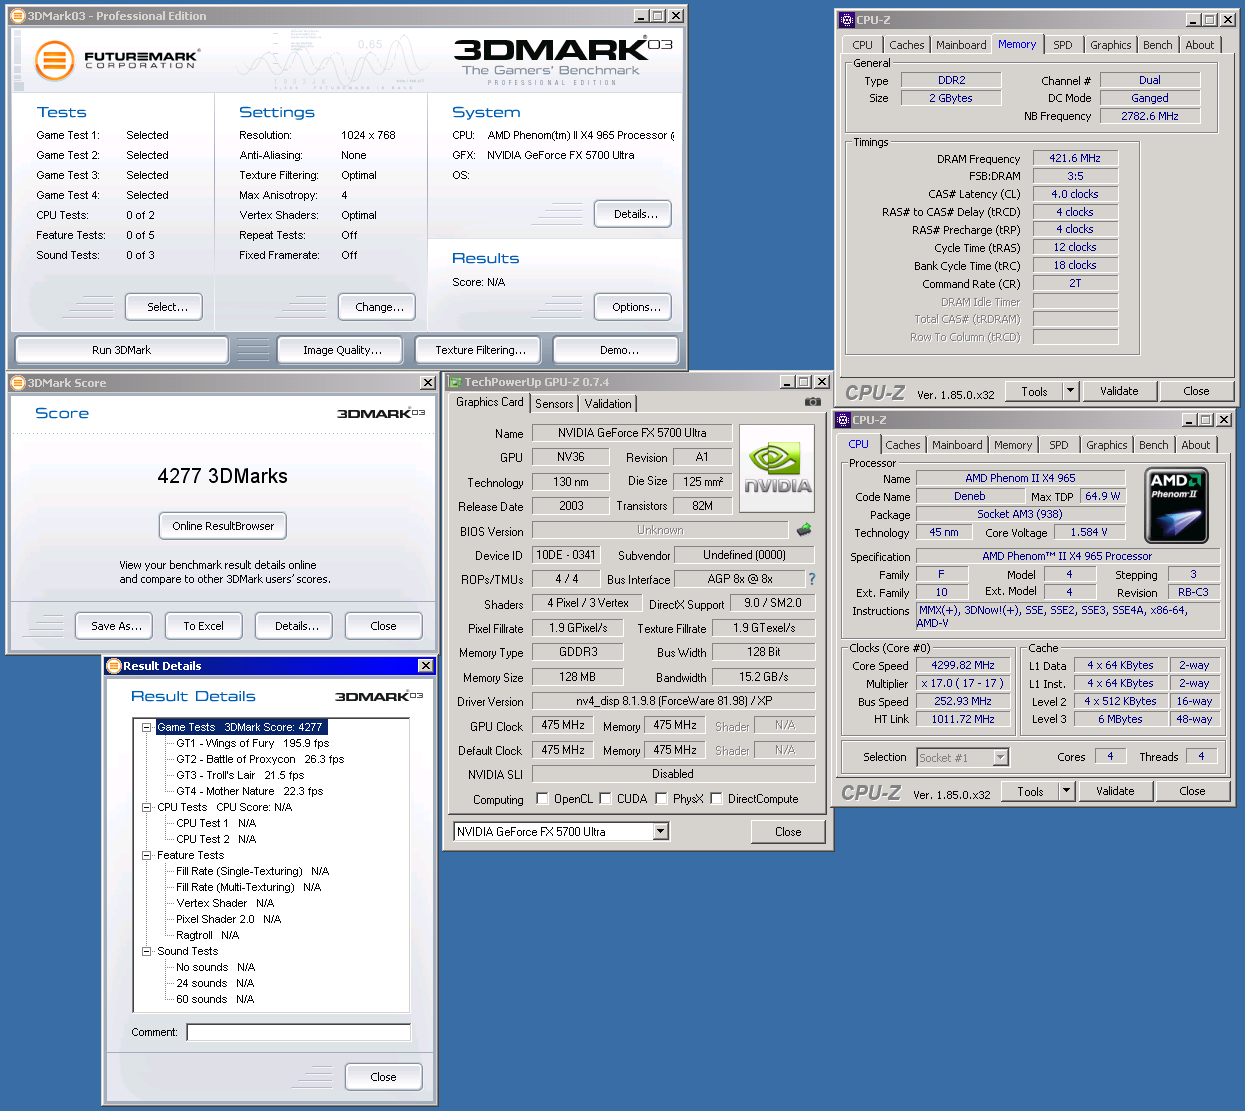Click the AMD Phenom II logo image

1175,505
